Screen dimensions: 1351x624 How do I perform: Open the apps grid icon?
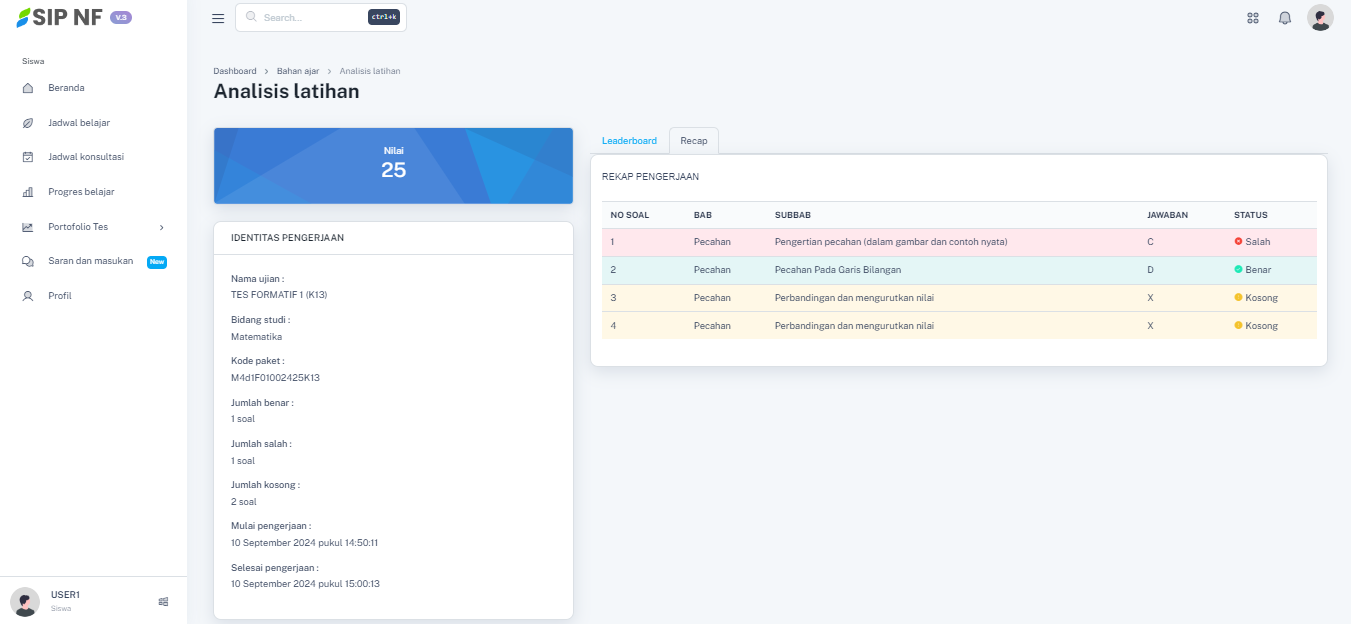[1253, 18]
